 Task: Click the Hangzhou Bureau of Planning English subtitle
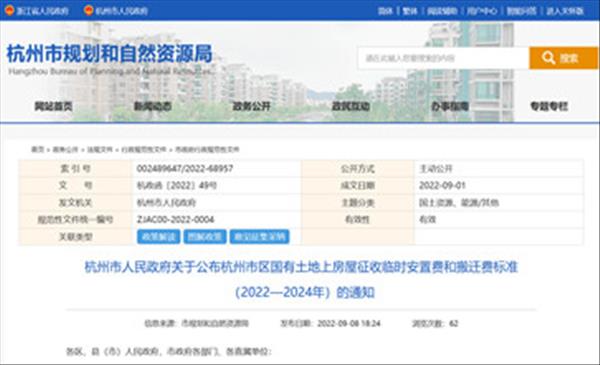click(x=110, y=71)
